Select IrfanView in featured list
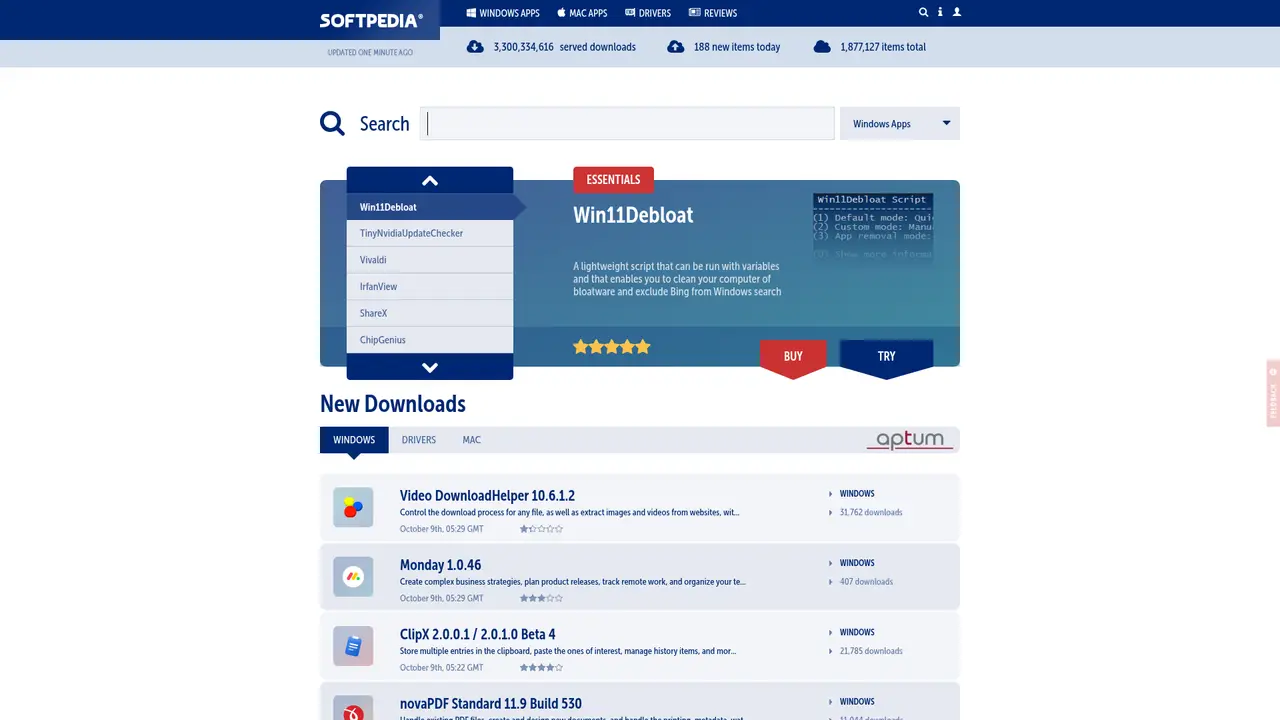 (x=430, y=286)
